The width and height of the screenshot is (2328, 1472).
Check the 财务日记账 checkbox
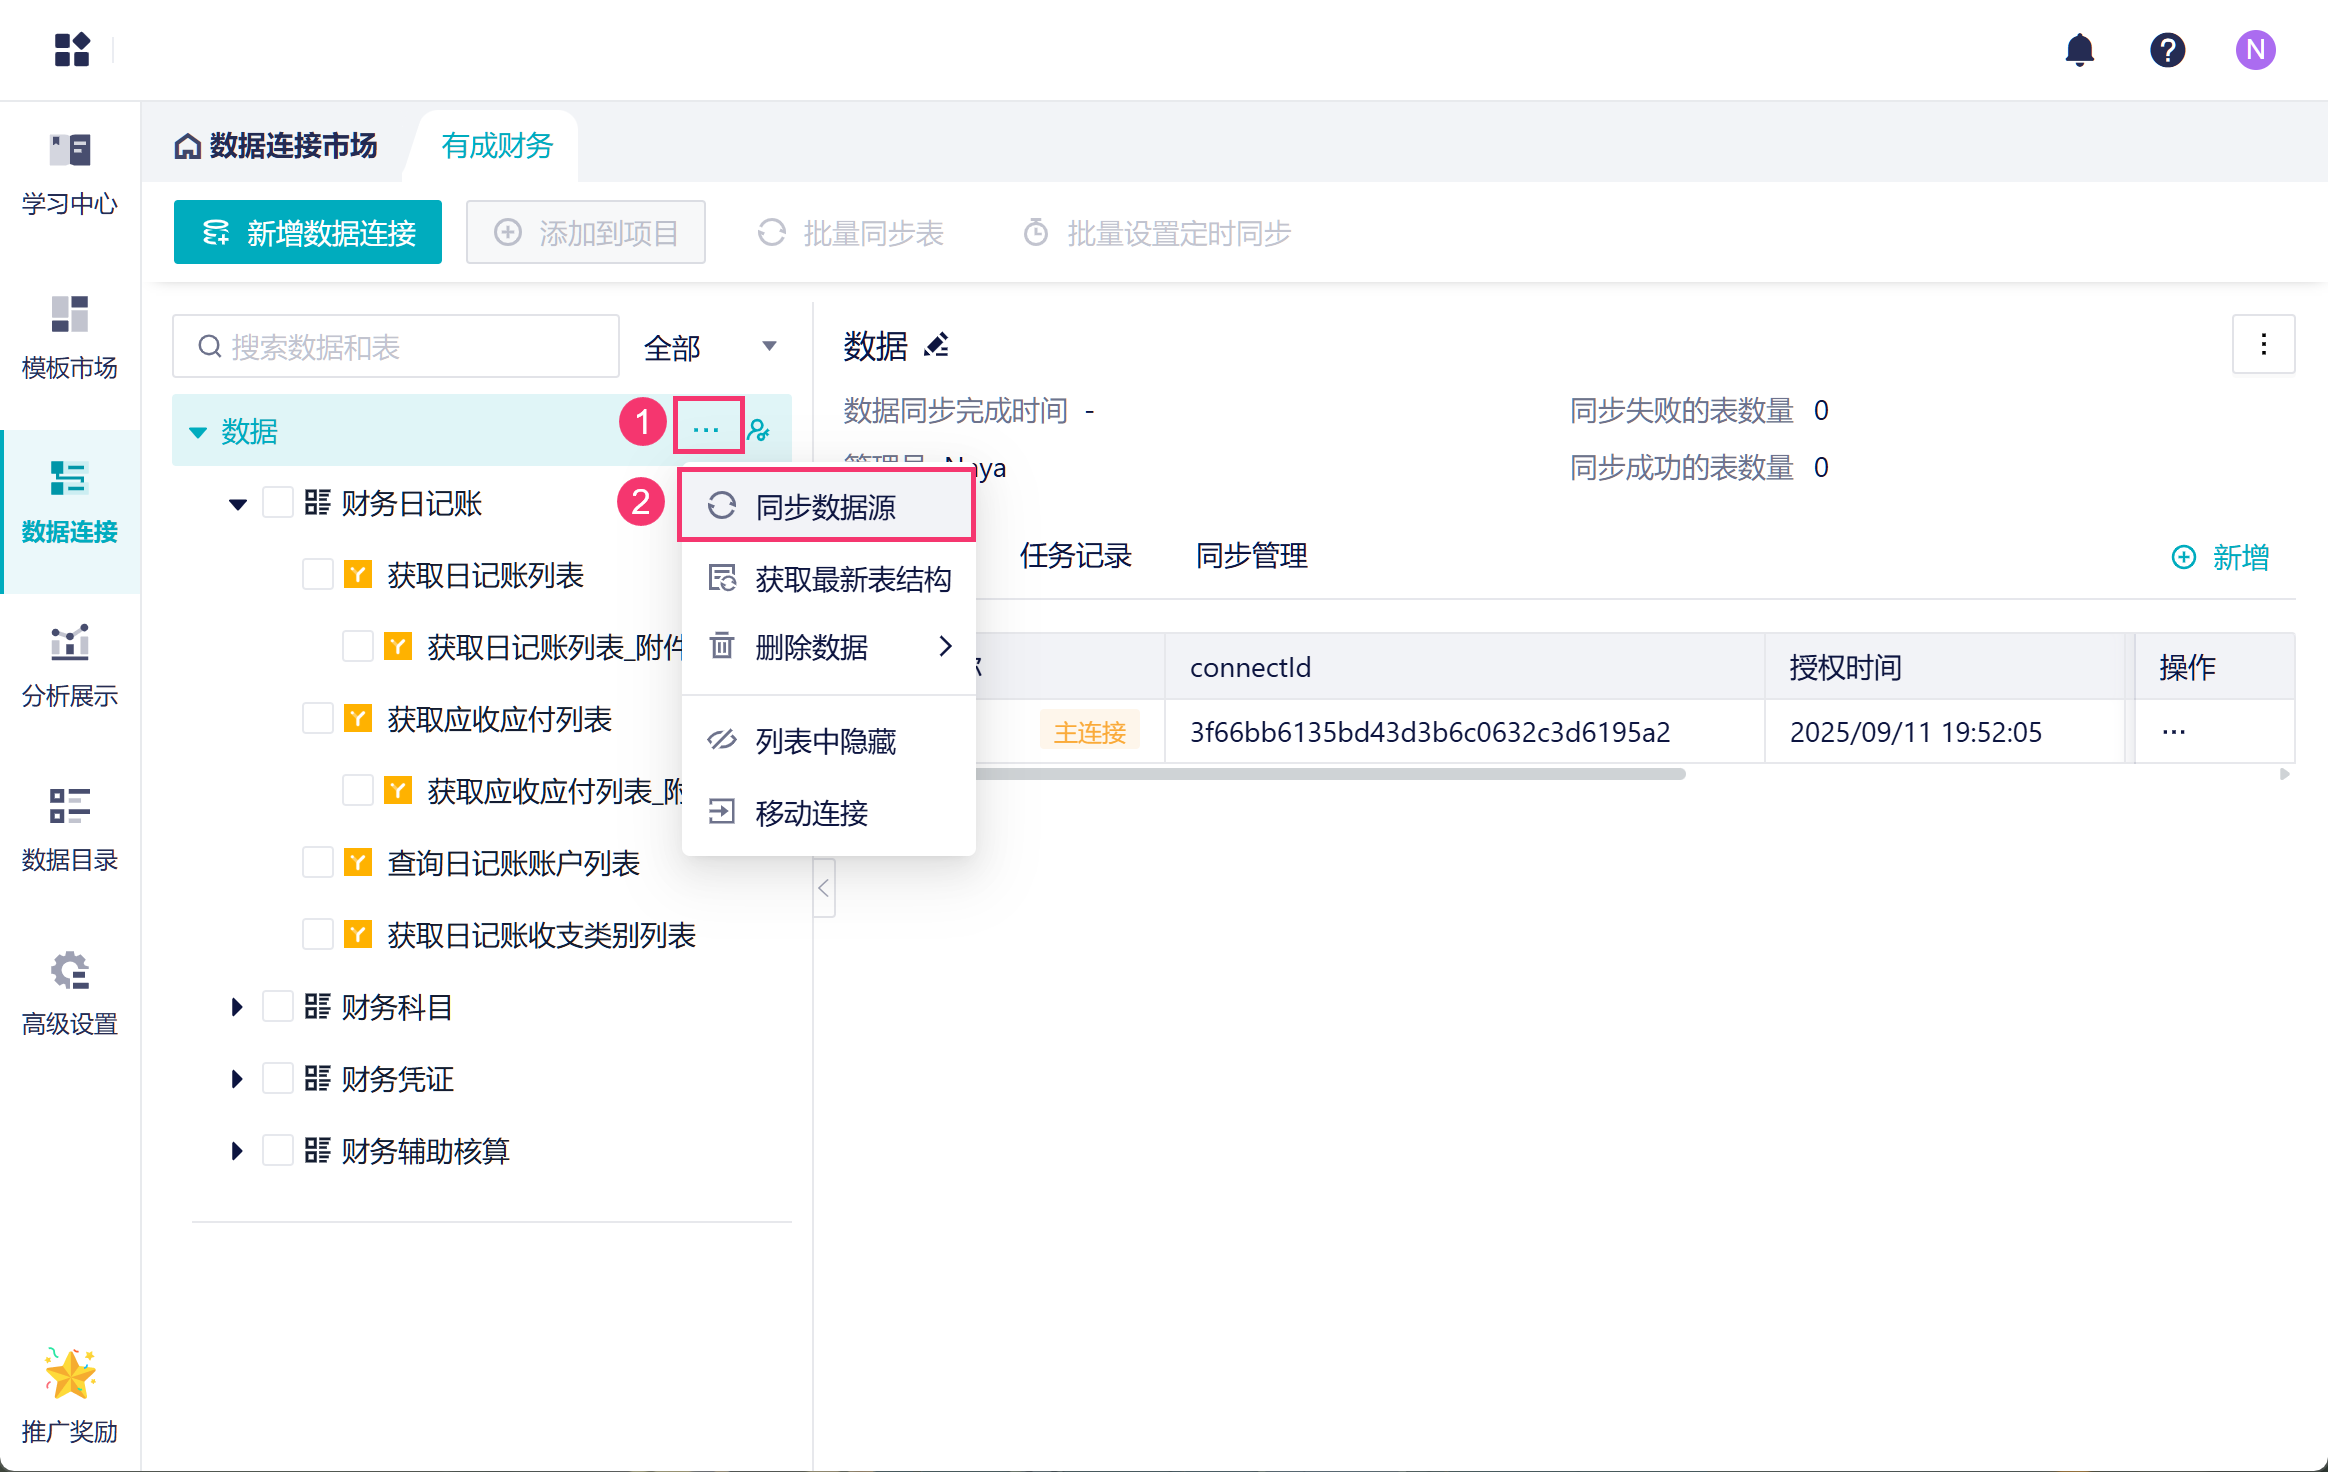point(277,503)
